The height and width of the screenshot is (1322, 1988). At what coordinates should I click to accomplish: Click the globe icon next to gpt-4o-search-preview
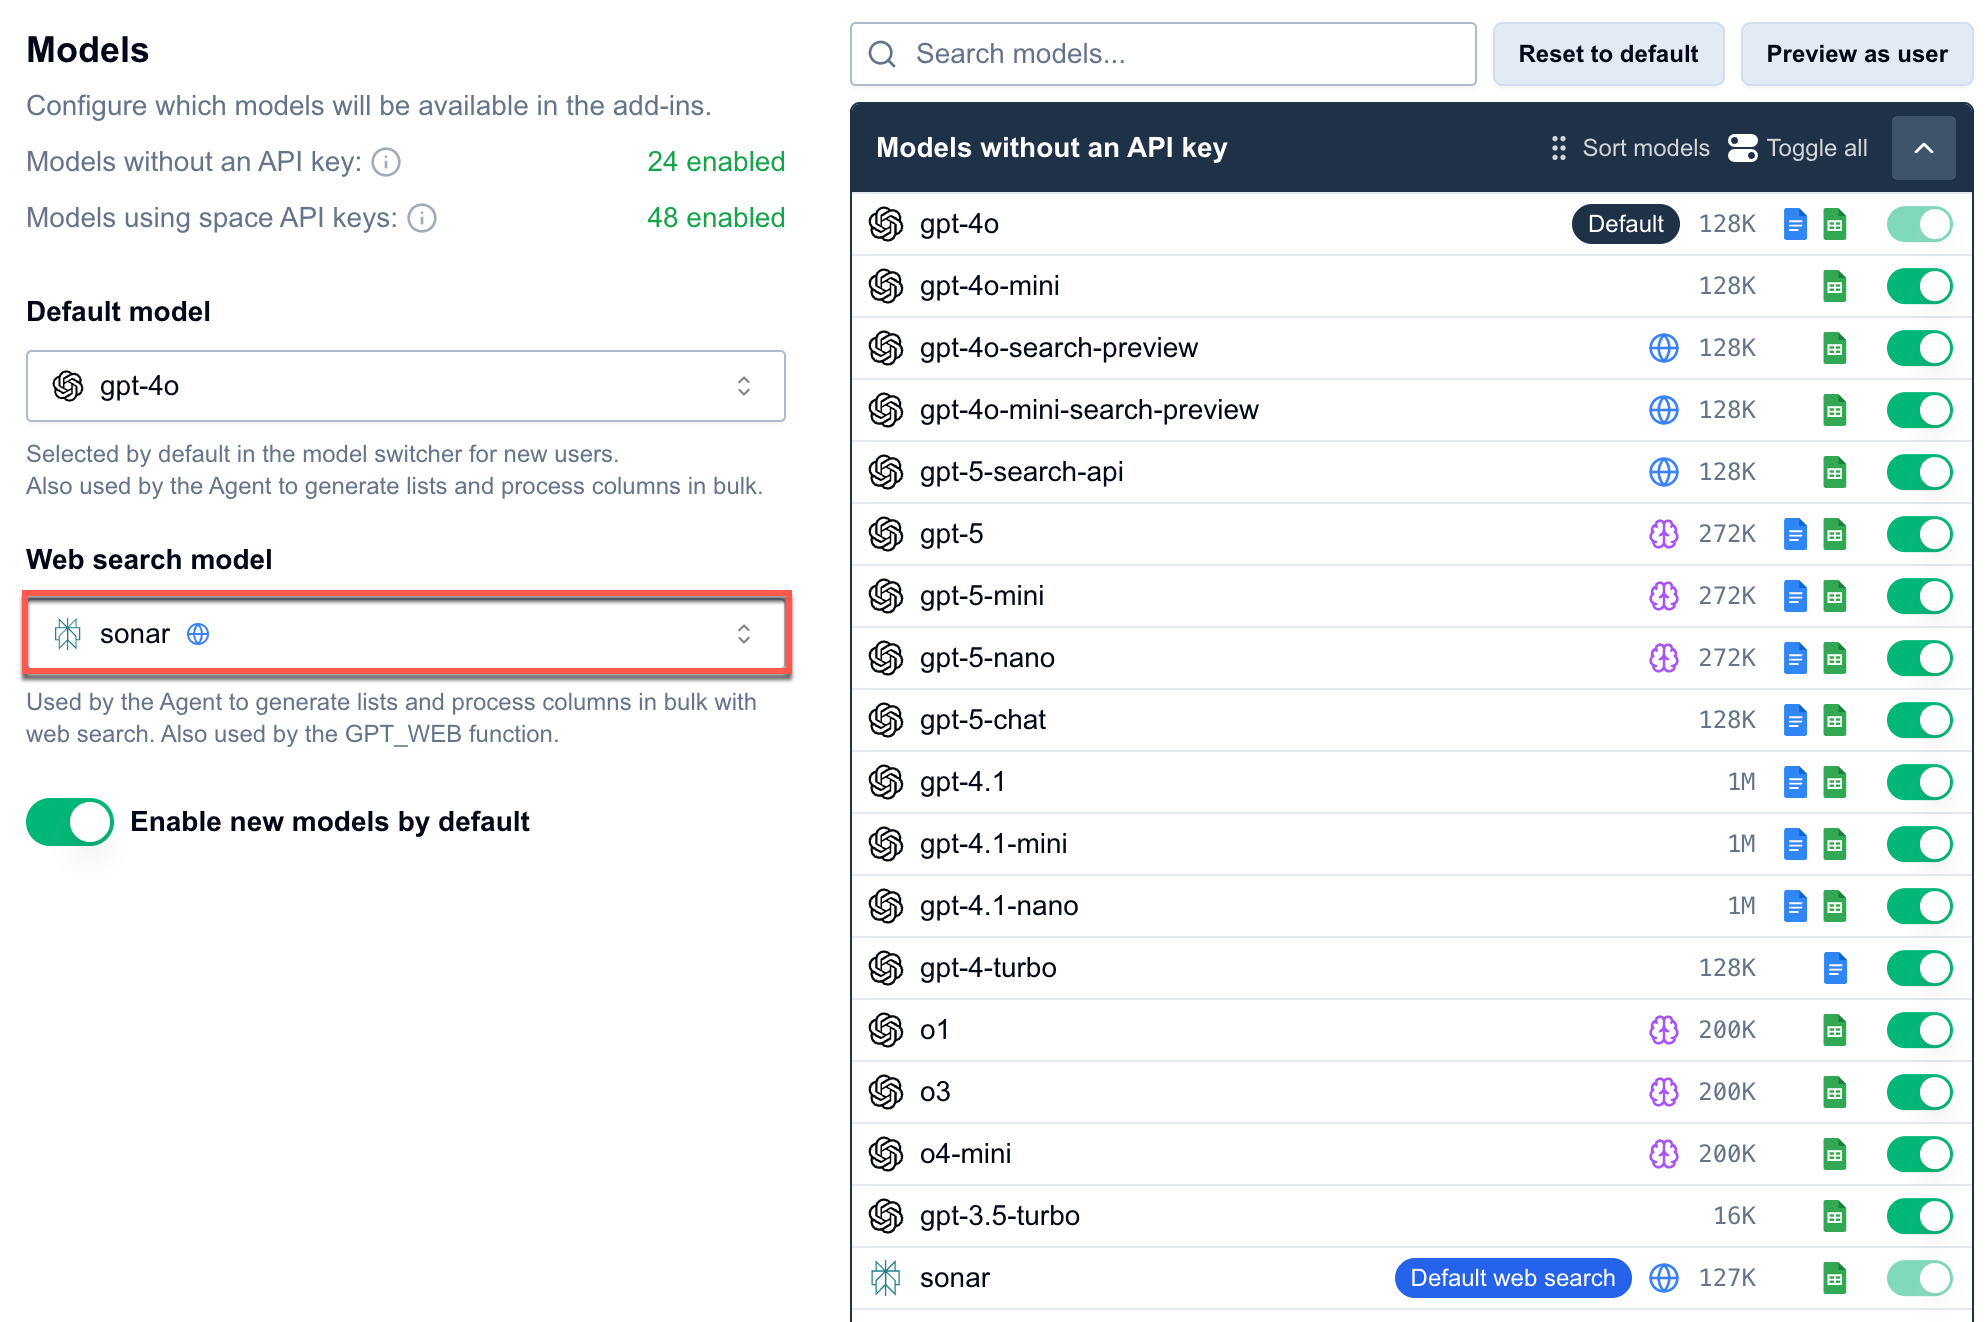1663,348
